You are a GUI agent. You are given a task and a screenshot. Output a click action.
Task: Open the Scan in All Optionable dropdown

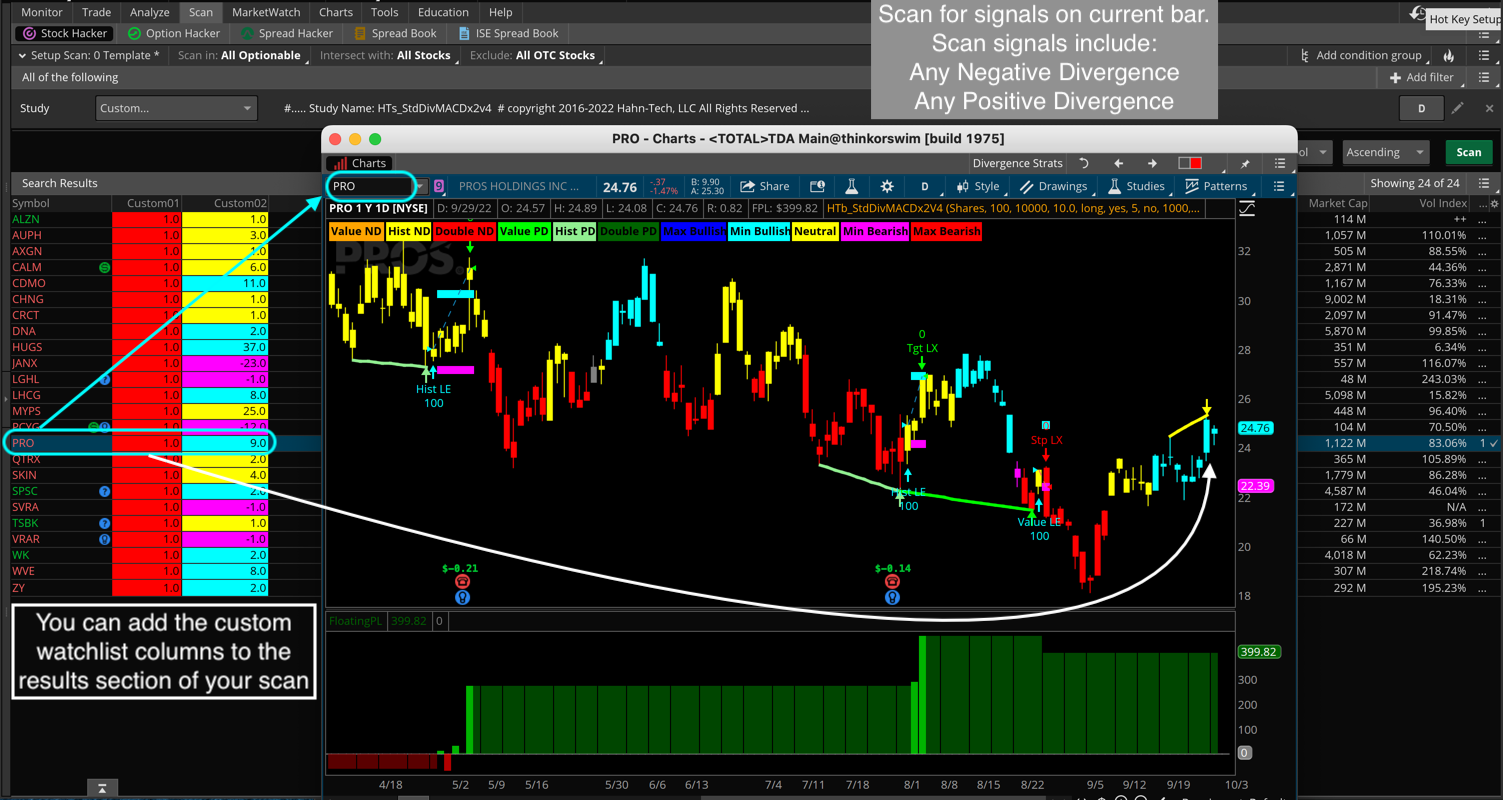pos(262,55)
